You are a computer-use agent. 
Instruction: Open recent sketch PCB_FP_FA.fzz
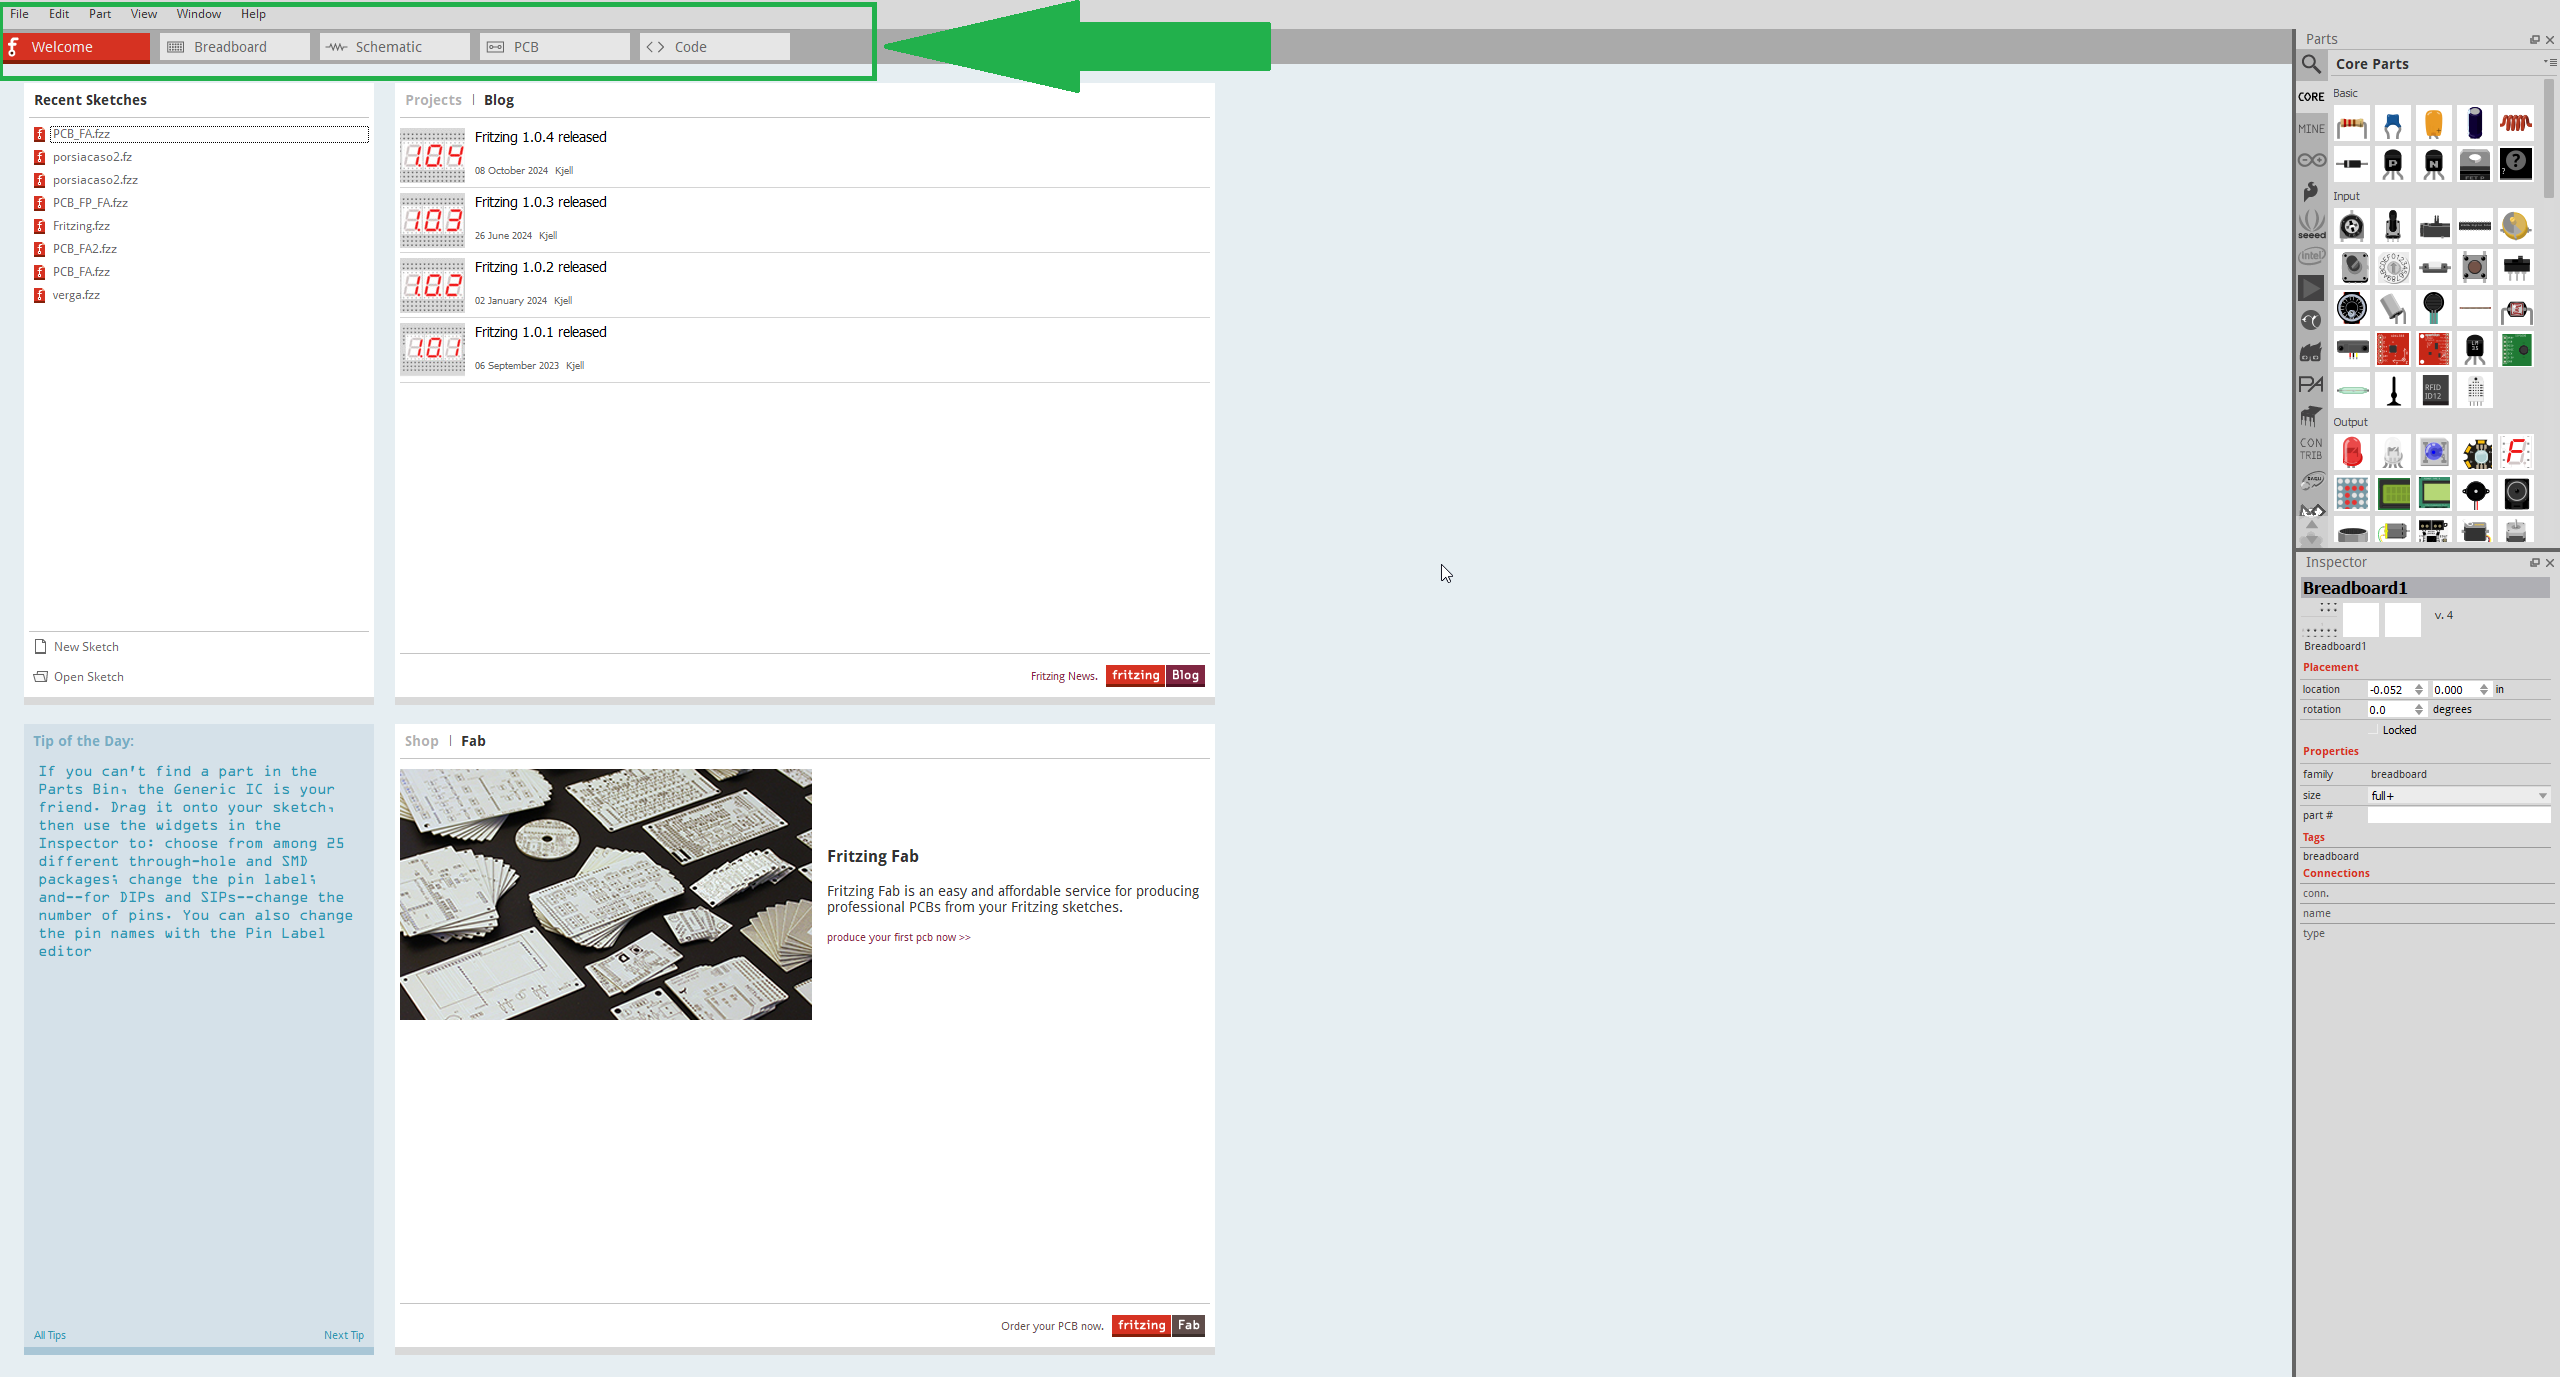90,203
